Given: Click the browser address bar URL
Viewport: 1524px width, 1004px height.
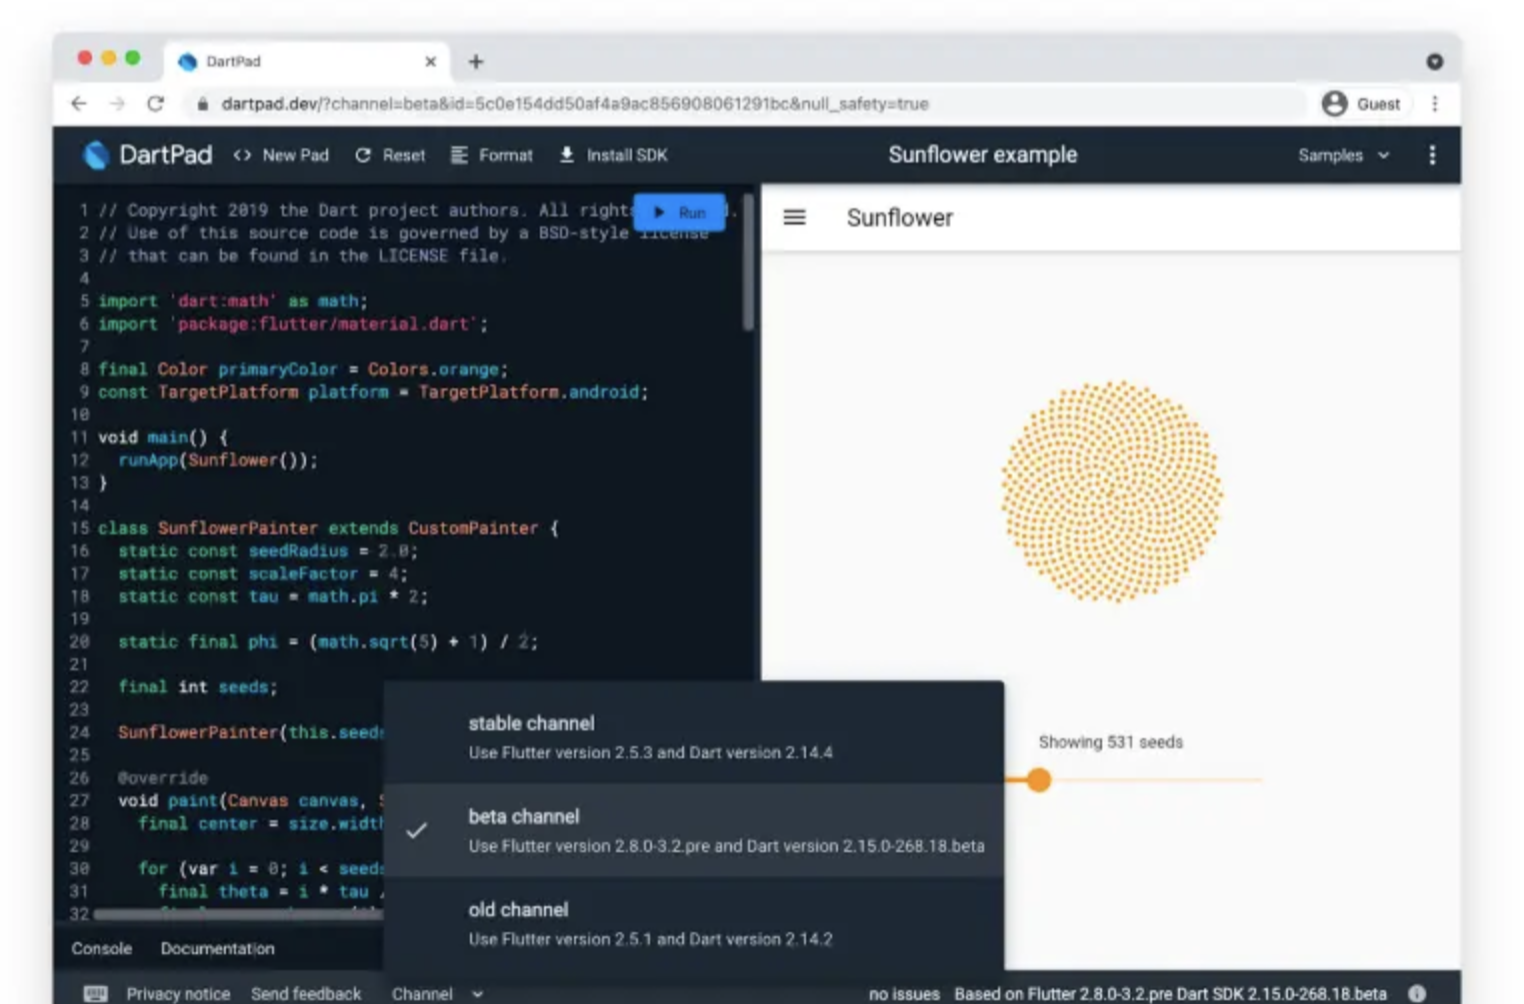Looking at the screenshot, I should click(x=575, y=104).
